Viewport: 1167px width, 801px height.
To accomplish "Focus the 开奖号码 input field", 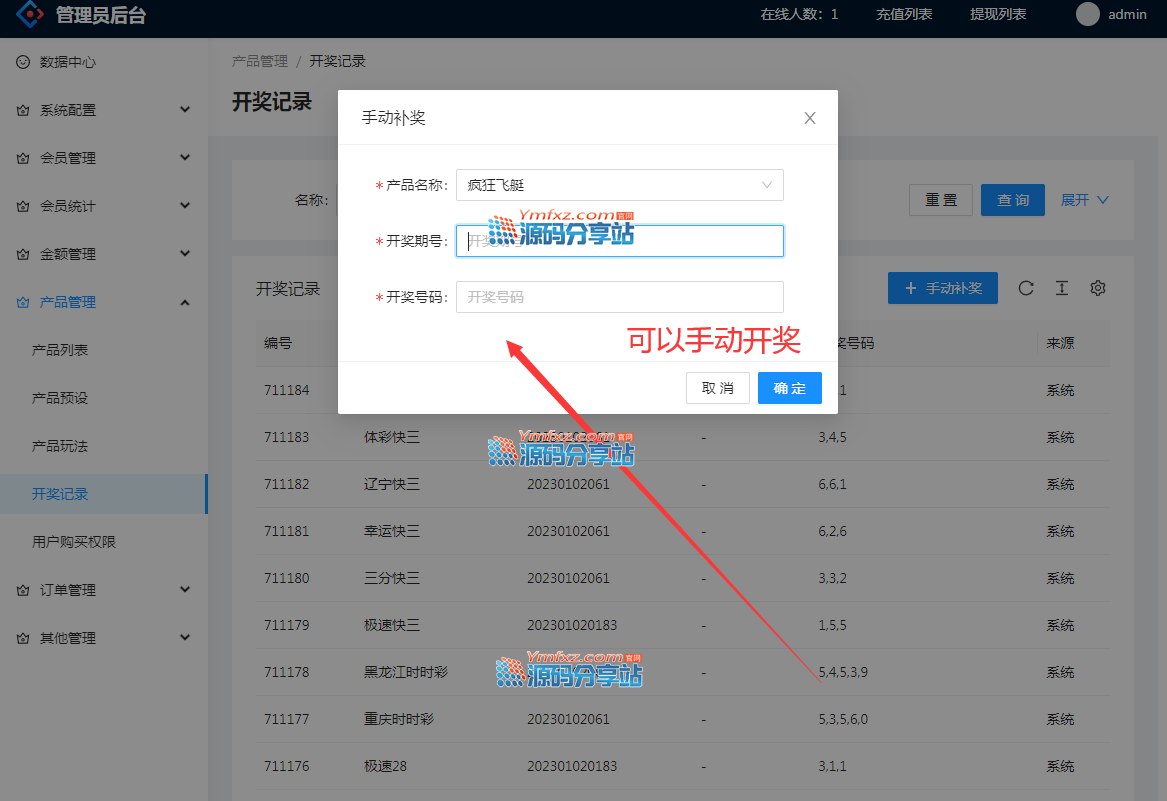I will [x=619, y=297].
